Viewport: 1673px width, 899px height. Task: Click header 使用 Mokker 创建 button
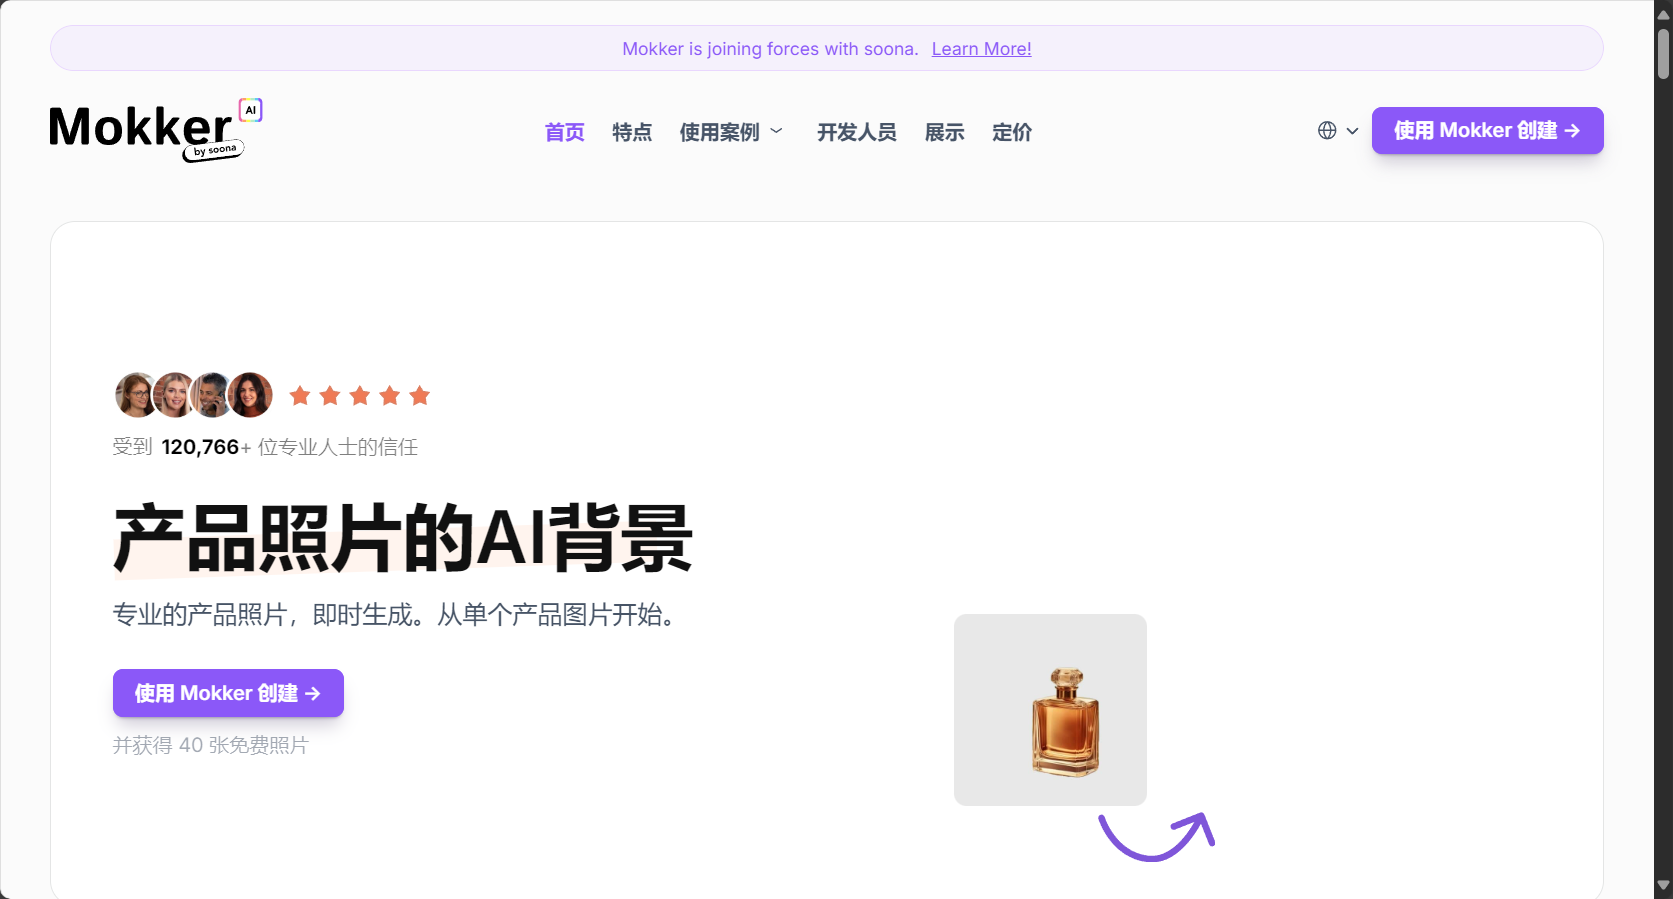1487,131
